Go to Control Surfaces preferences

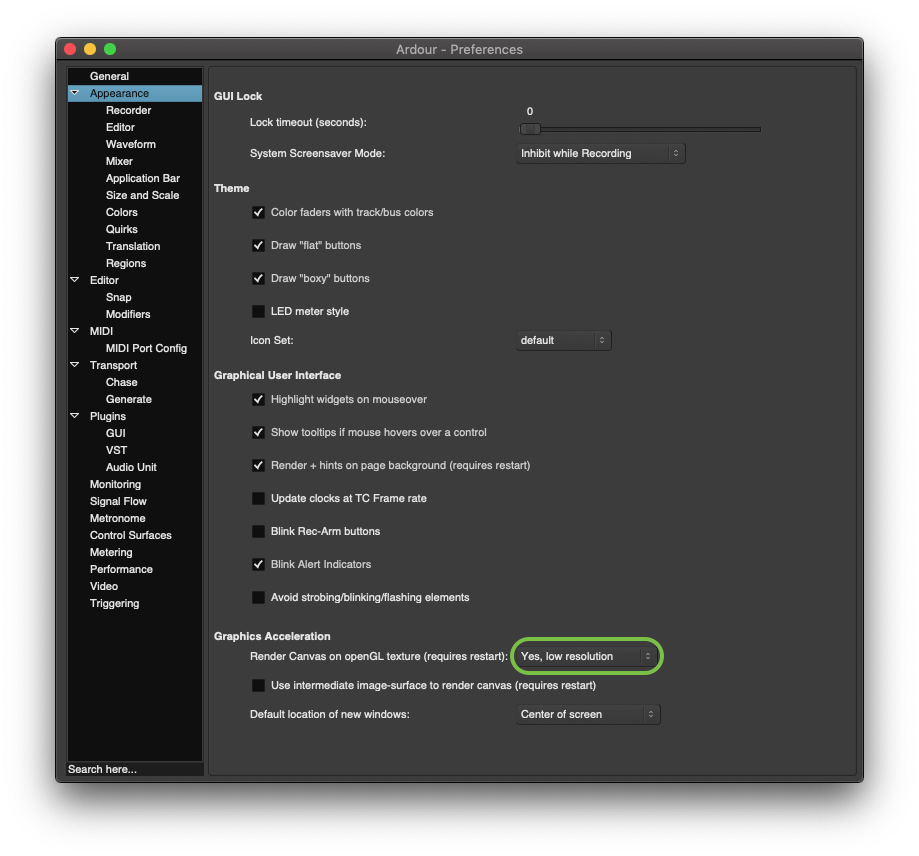(130, 535)
